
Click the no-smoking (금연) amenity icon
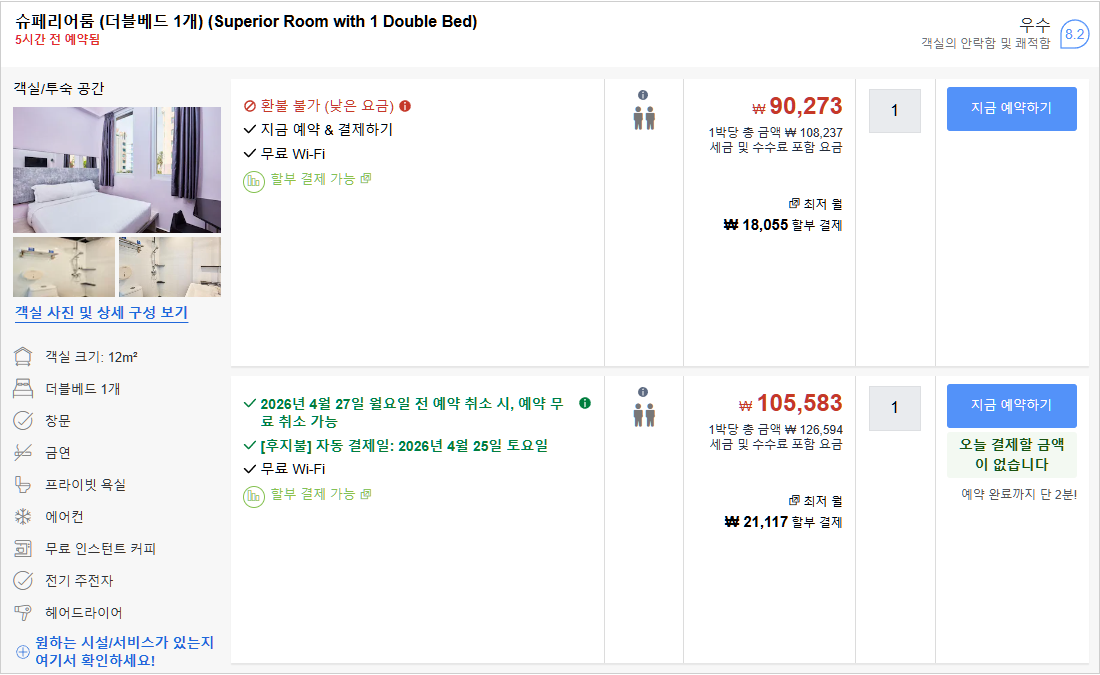(23, 453)
